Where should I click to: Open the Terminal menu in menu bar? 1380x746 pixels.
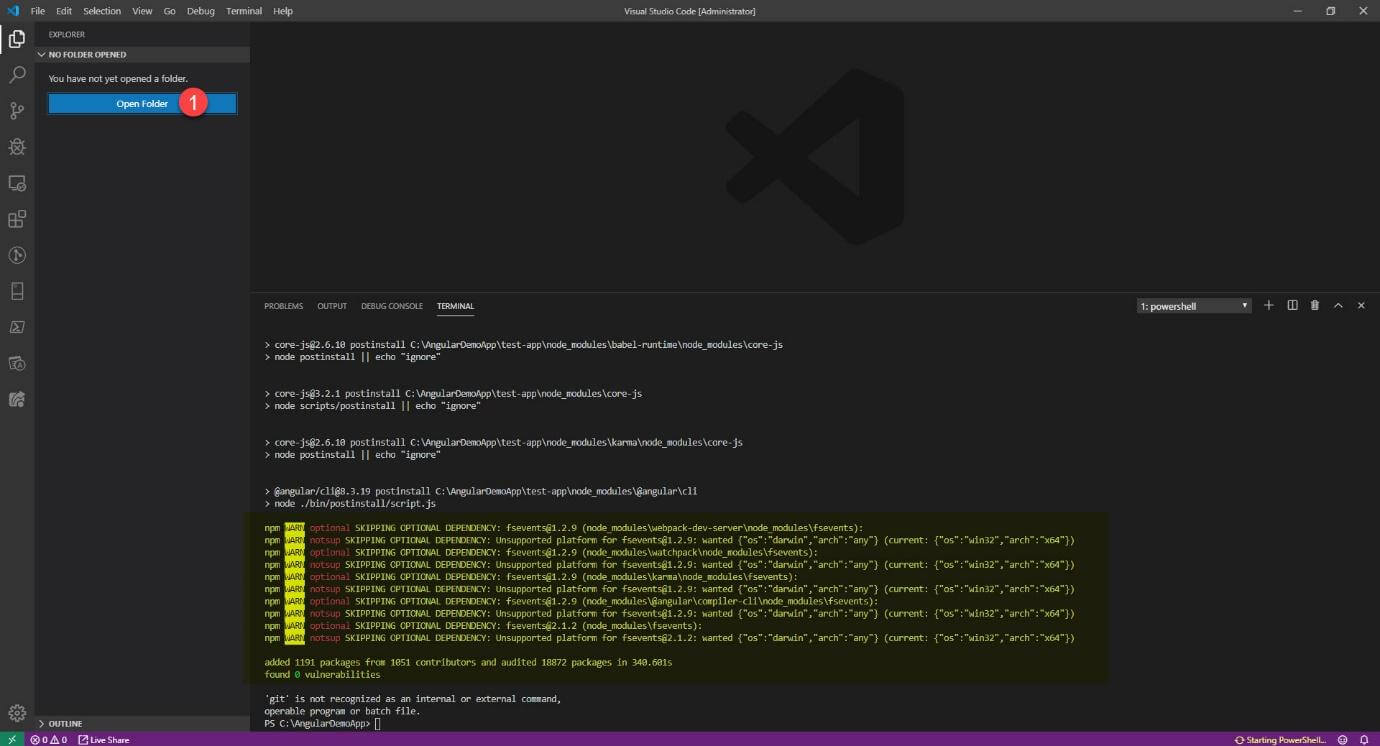point(244,11)
